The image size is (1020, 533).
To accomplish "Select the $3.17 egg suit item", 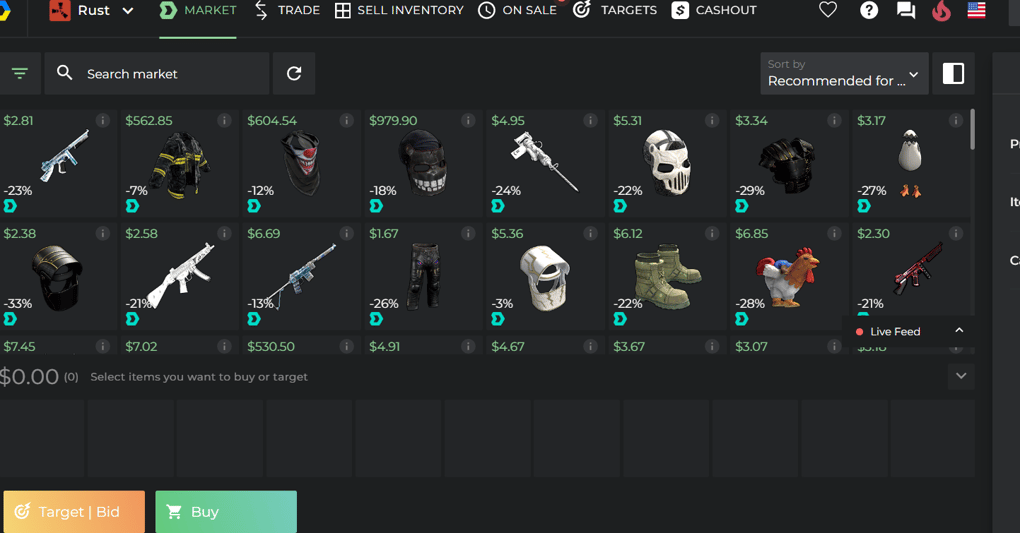I will pos(911,163).
